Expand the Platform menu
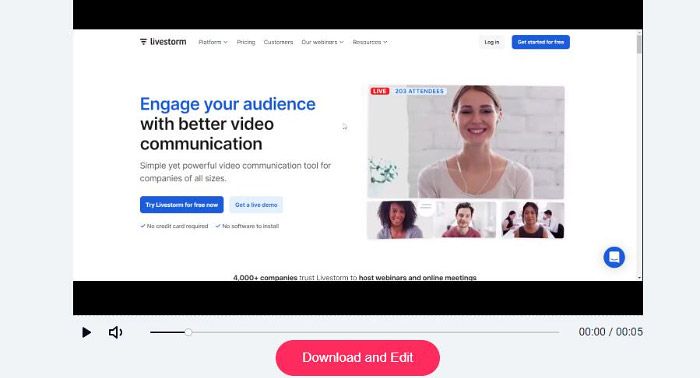Screen dimensions: 700x378 [213, 42]
